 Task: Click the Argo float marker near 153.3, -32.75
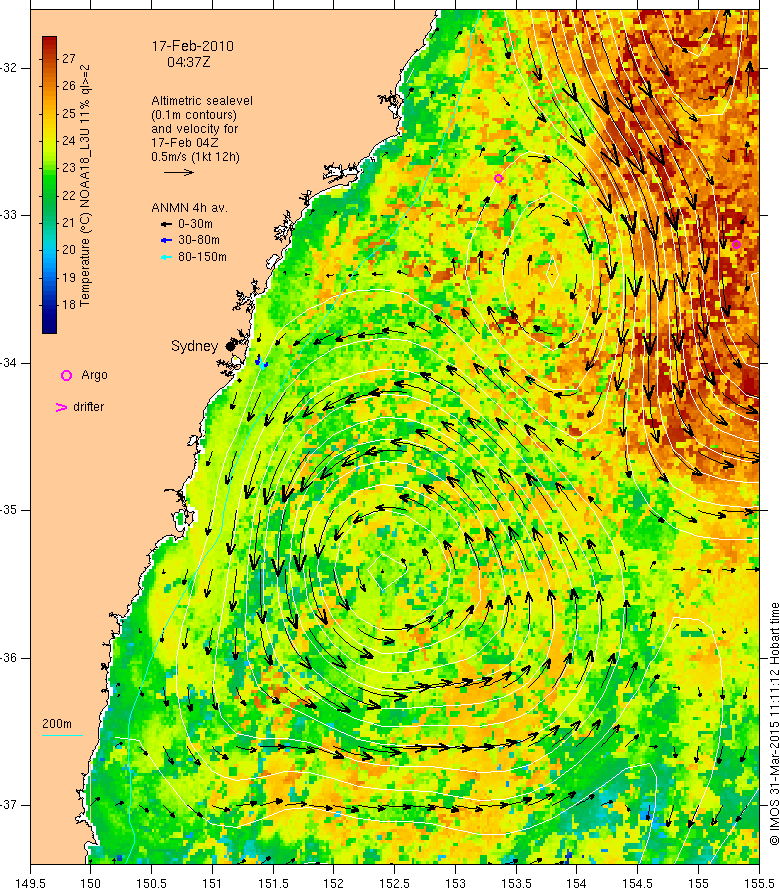(x=498, y=178)
